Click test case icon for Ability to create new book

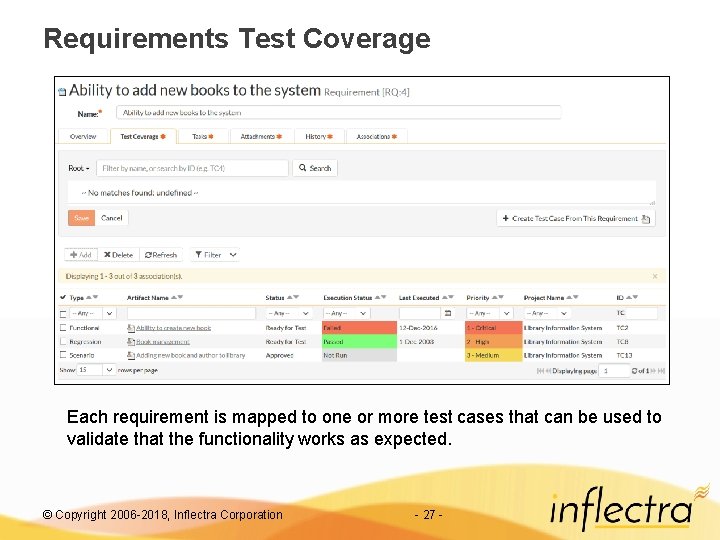[x=131, y=328]
